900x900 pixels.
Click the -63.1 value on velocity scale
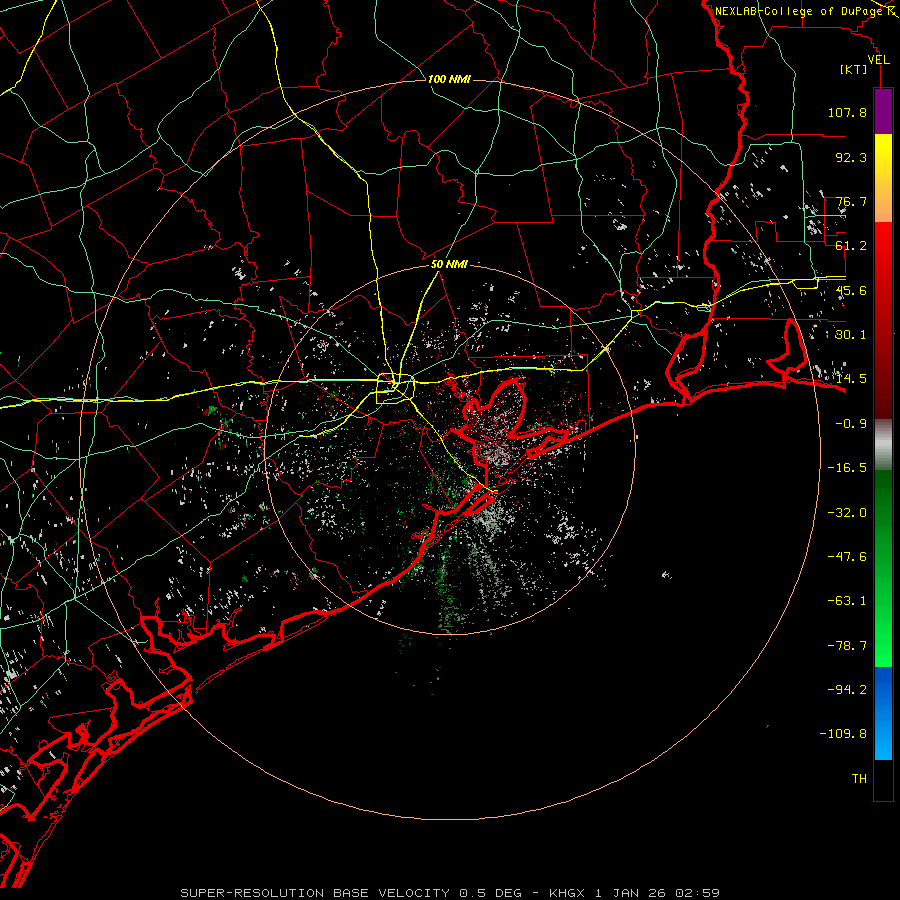pos(847,601)
